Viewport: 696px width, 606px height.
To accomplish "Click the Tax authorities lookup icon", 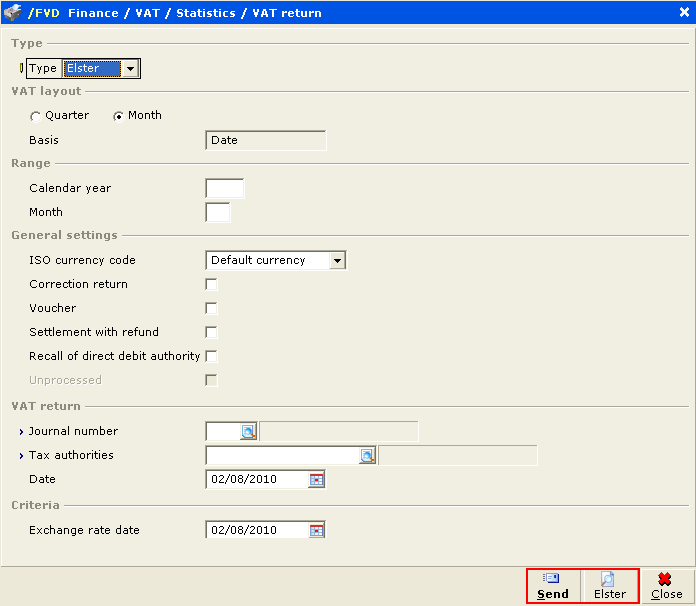I will point(367,455).
